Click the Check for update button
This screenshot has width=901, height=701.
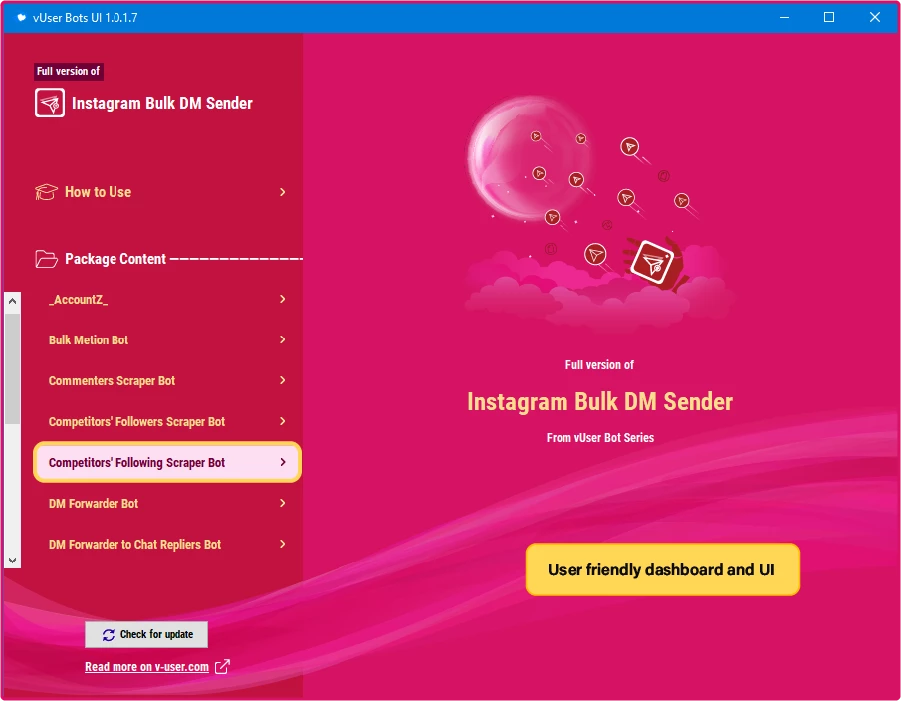coord(147,634)
